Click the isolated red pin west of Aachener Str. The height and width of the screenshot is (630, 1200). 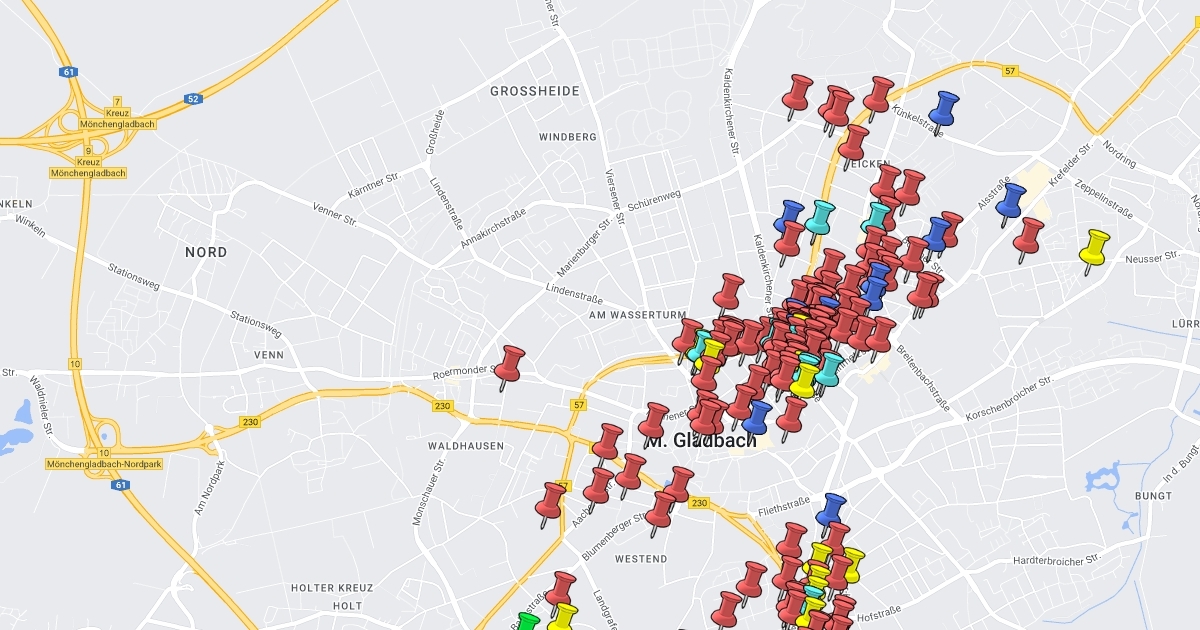551,500
